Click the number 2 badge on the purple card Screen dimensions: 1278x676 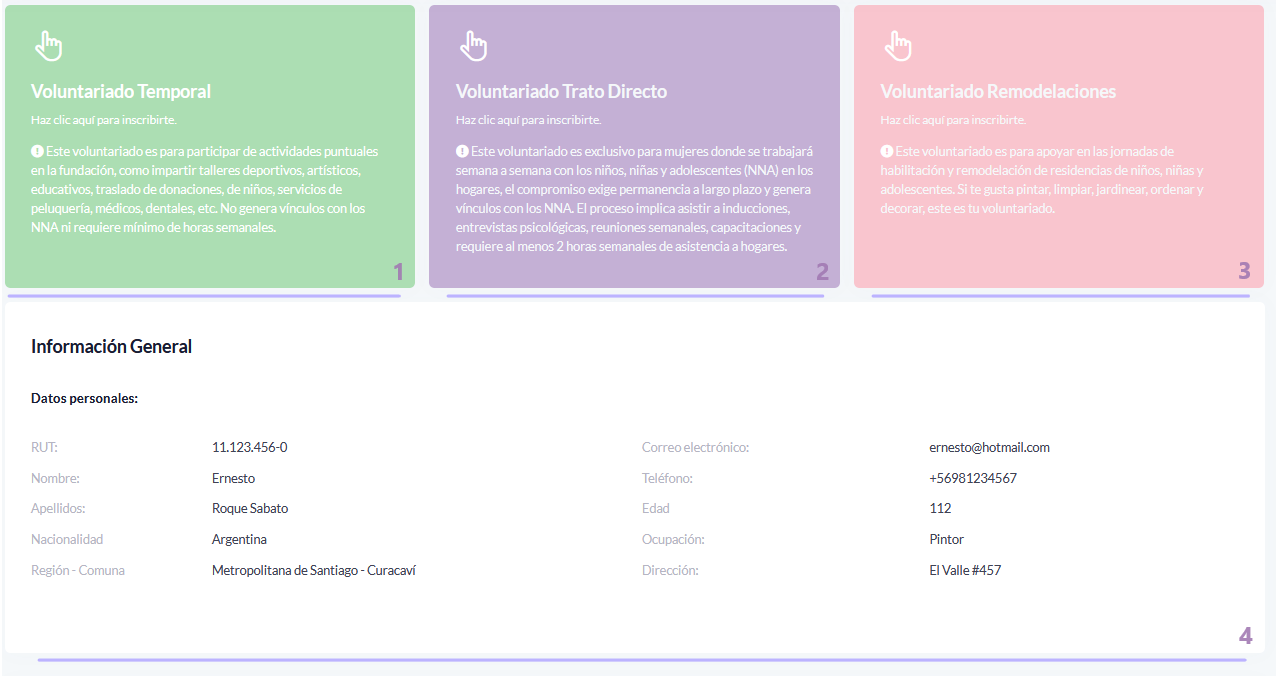click(822, 272)
